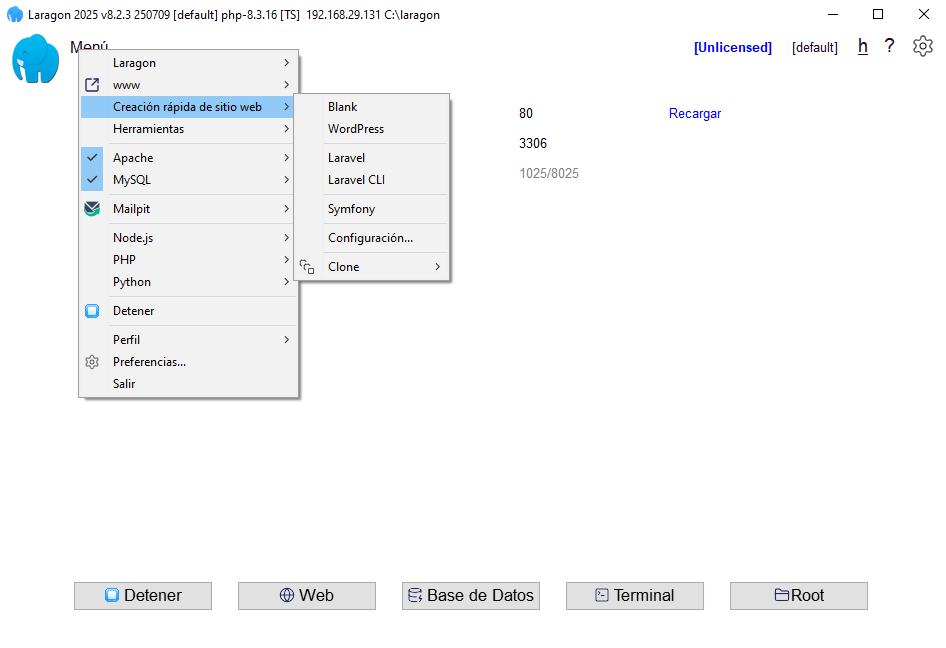Viewport: 946px width, 648px height.
Task: Click the [default] profile label
Action: point(815,48)
